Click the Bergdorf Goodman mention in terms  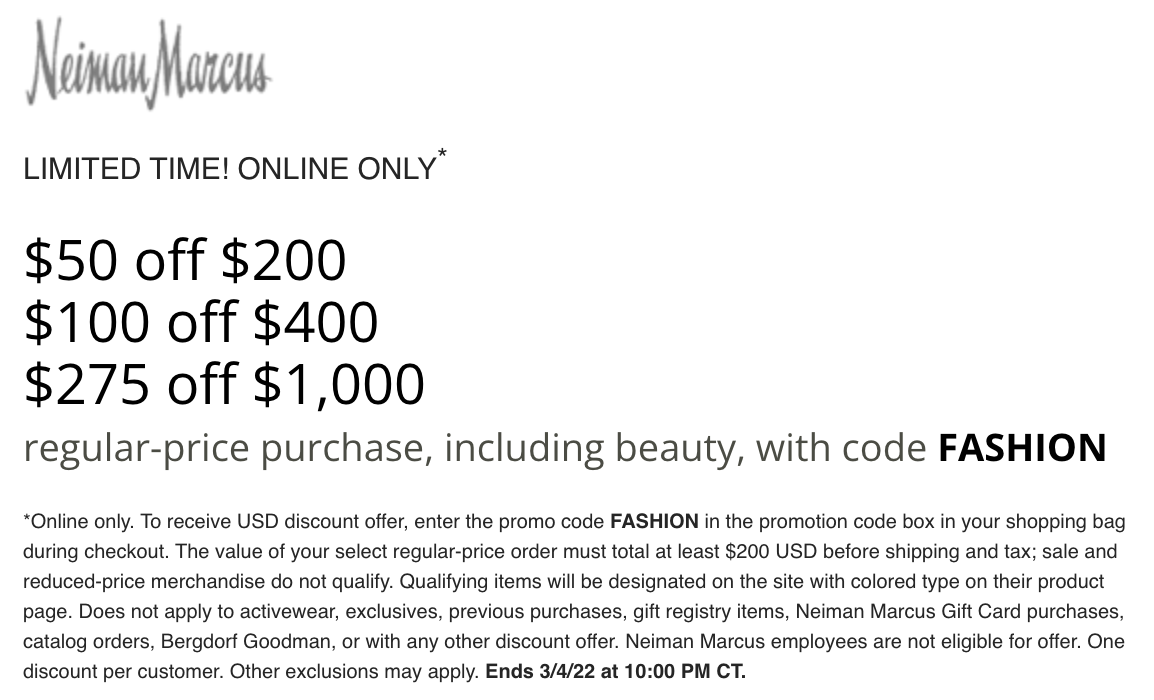[245, 641]
